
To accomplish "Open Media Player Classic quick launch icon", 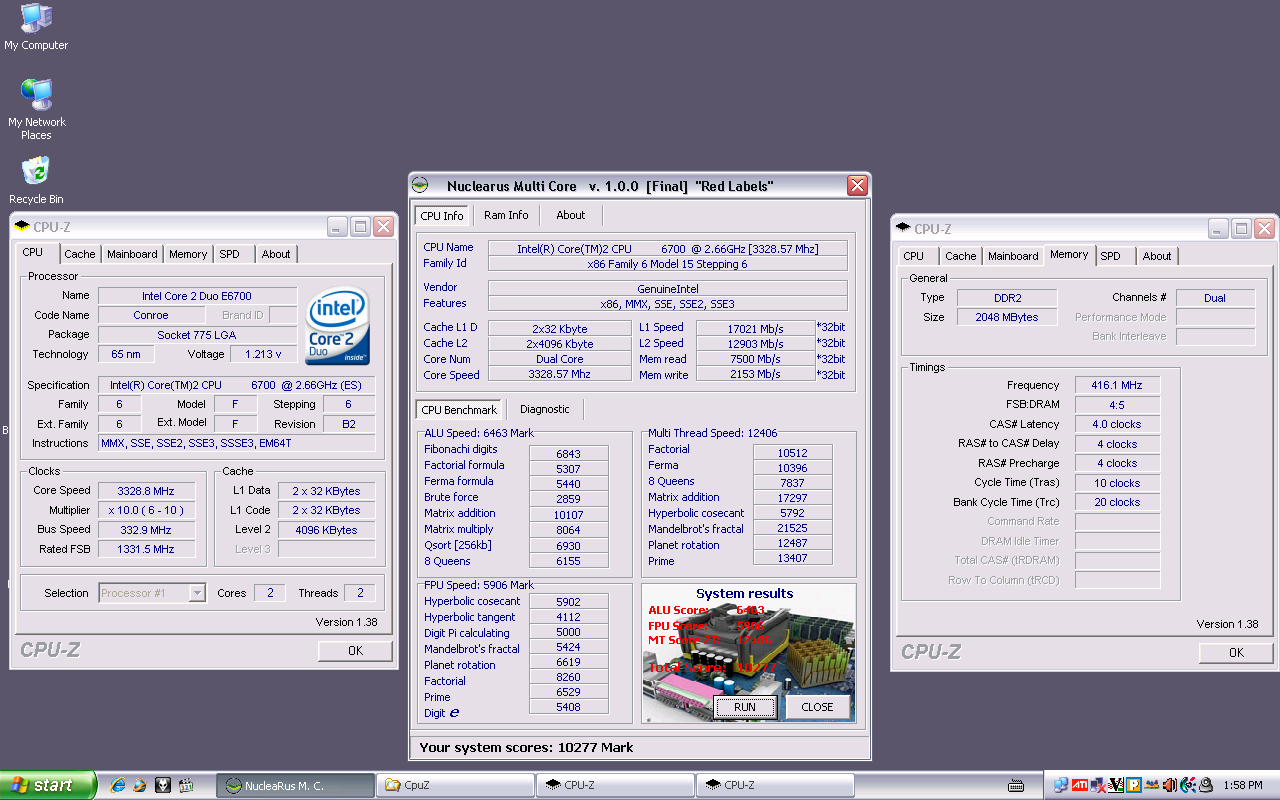I will [186, 785].
